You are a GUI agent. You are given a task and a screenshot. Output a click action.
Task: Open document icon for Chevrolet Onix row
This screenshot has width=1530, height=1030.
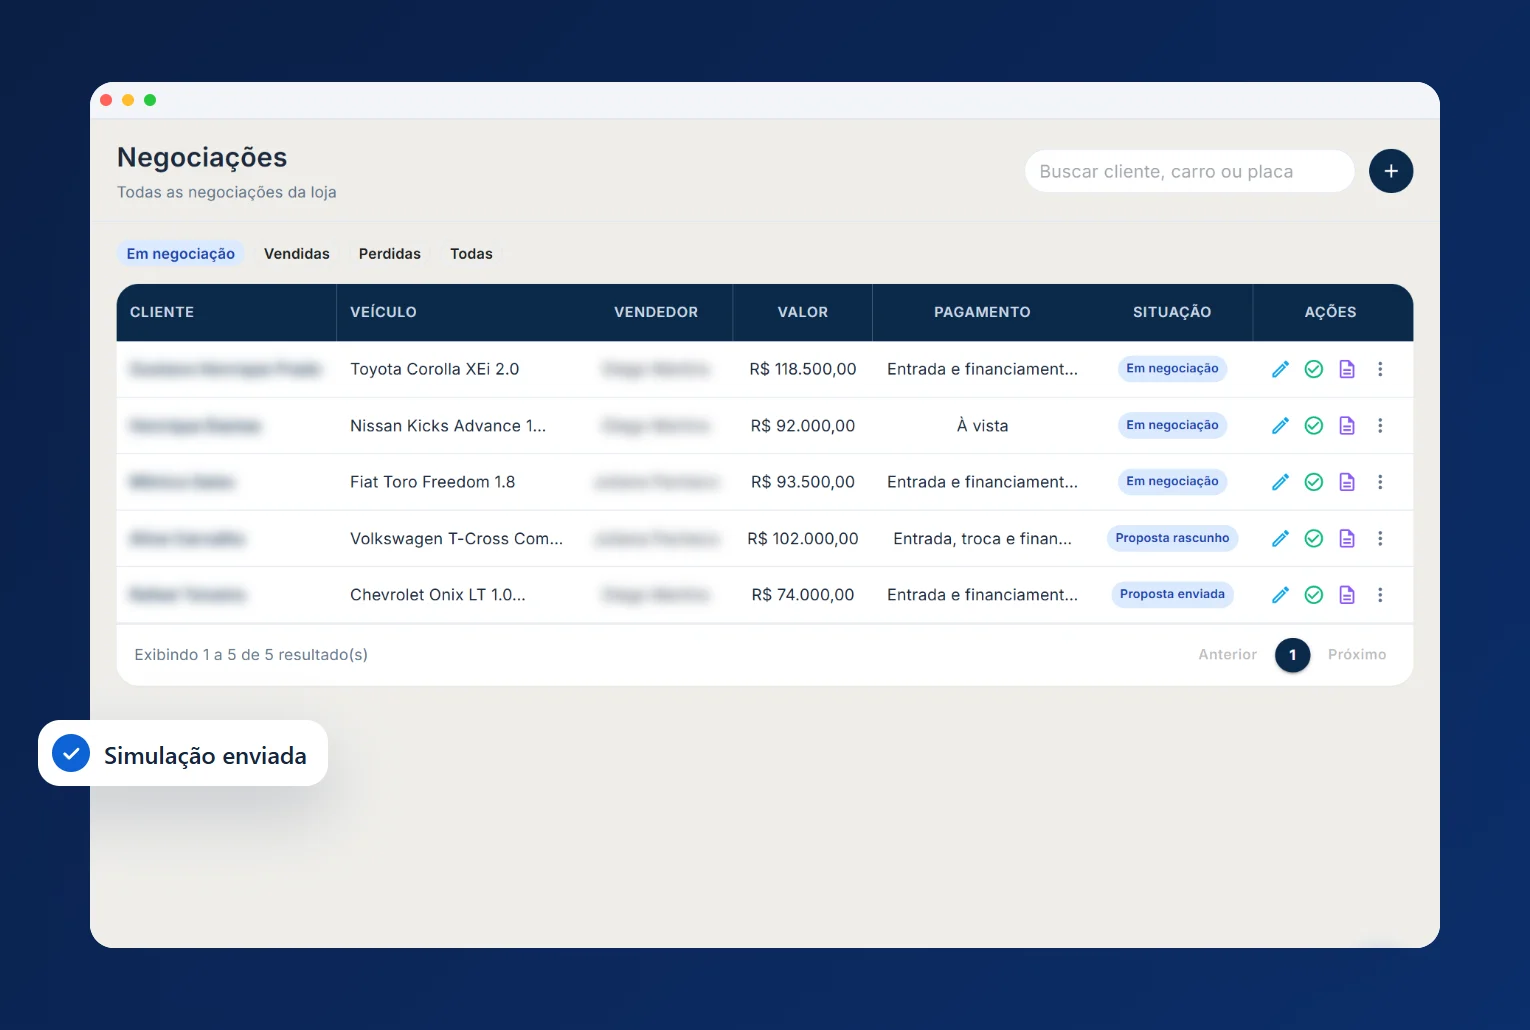tap(1347, 595)
